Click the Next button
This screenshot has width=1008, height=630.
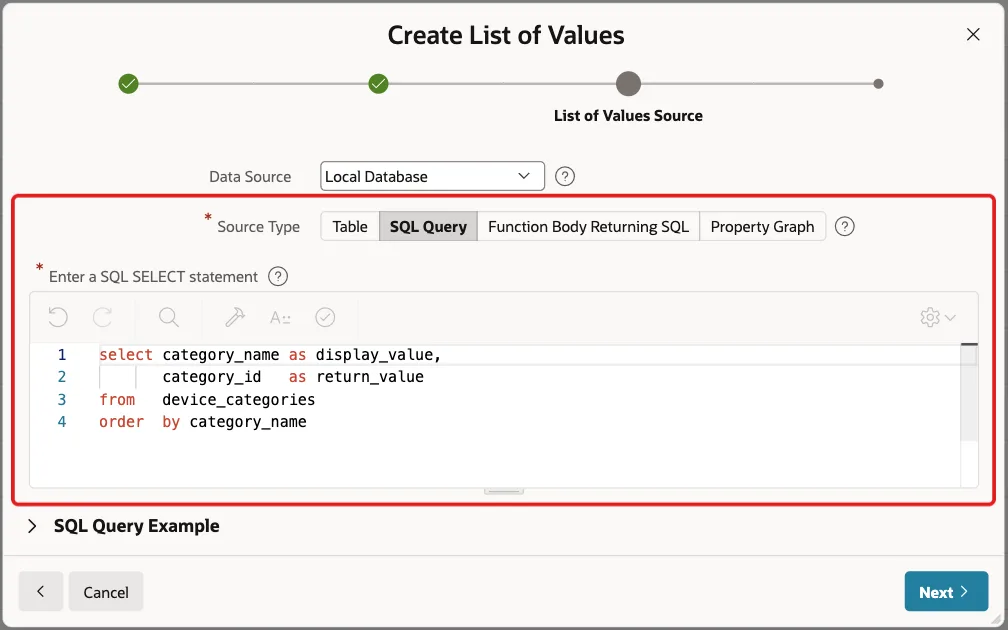(946, 591)
